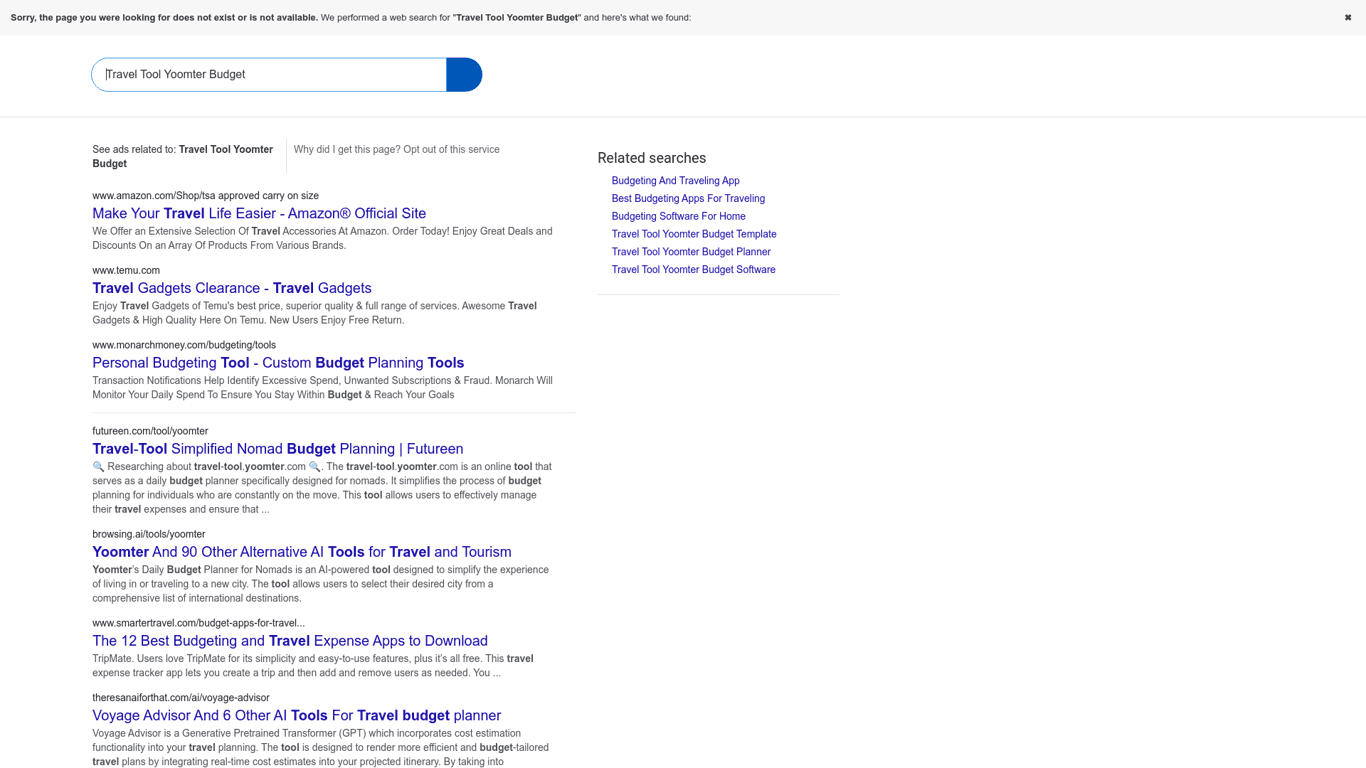
Task: Click the browsing.ai/tools/yoomter URL text
Action: coord(149,534)
